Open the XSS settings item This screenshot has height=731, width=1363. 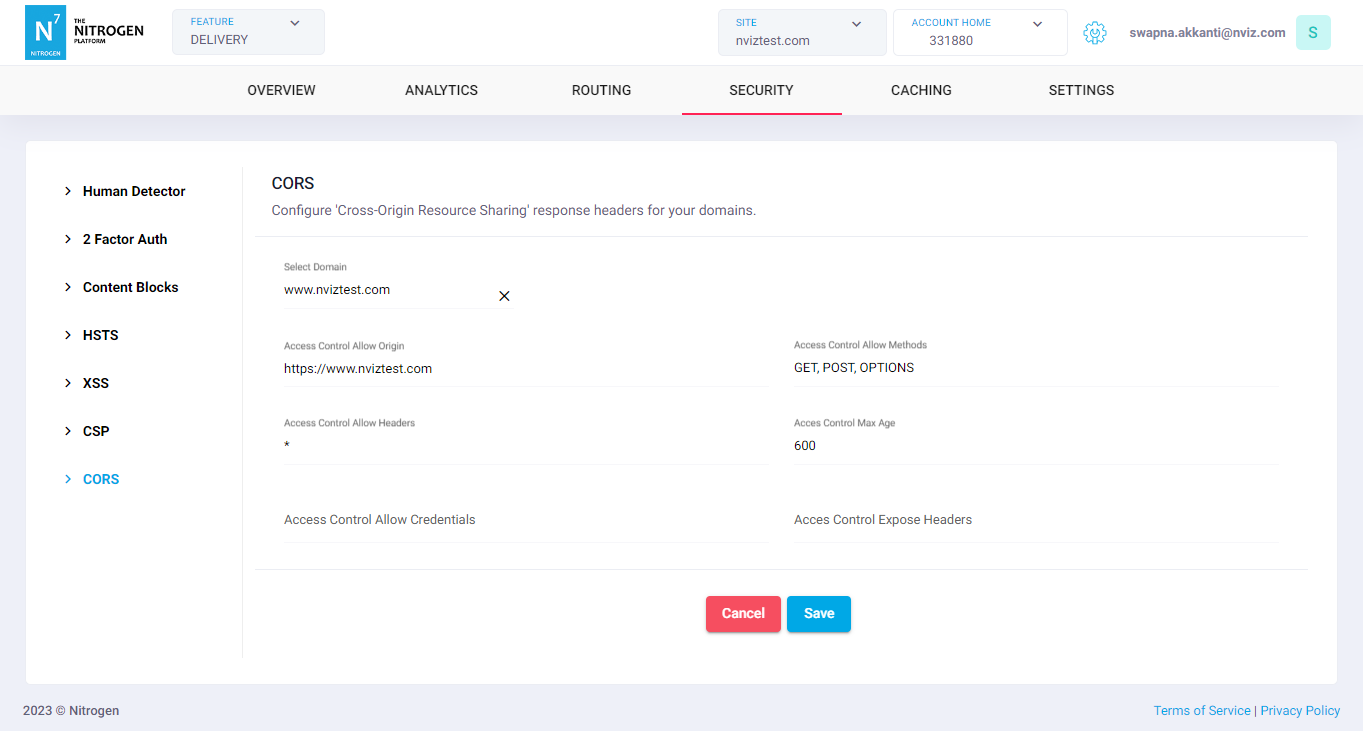(96, 383)
